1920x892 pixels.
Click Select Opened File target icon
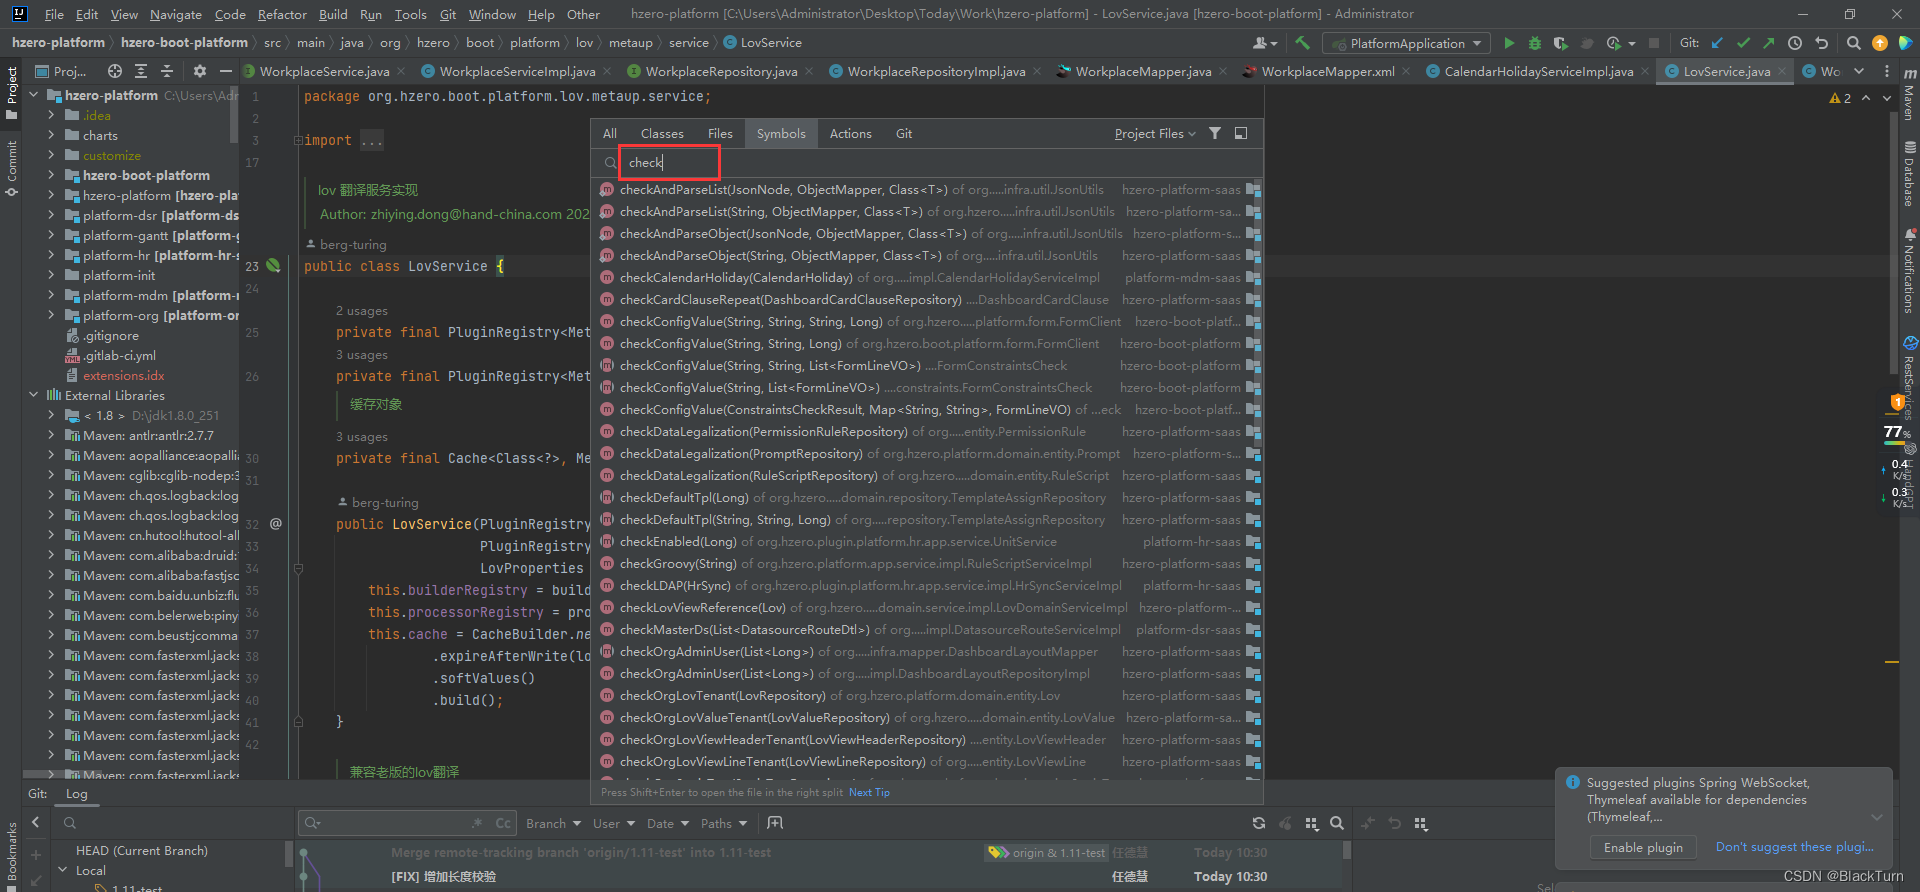click(x=115, y=71)
